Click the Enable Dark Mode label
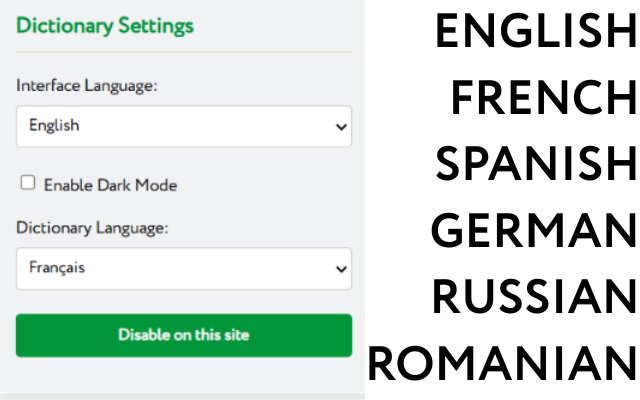 (111, 185)
